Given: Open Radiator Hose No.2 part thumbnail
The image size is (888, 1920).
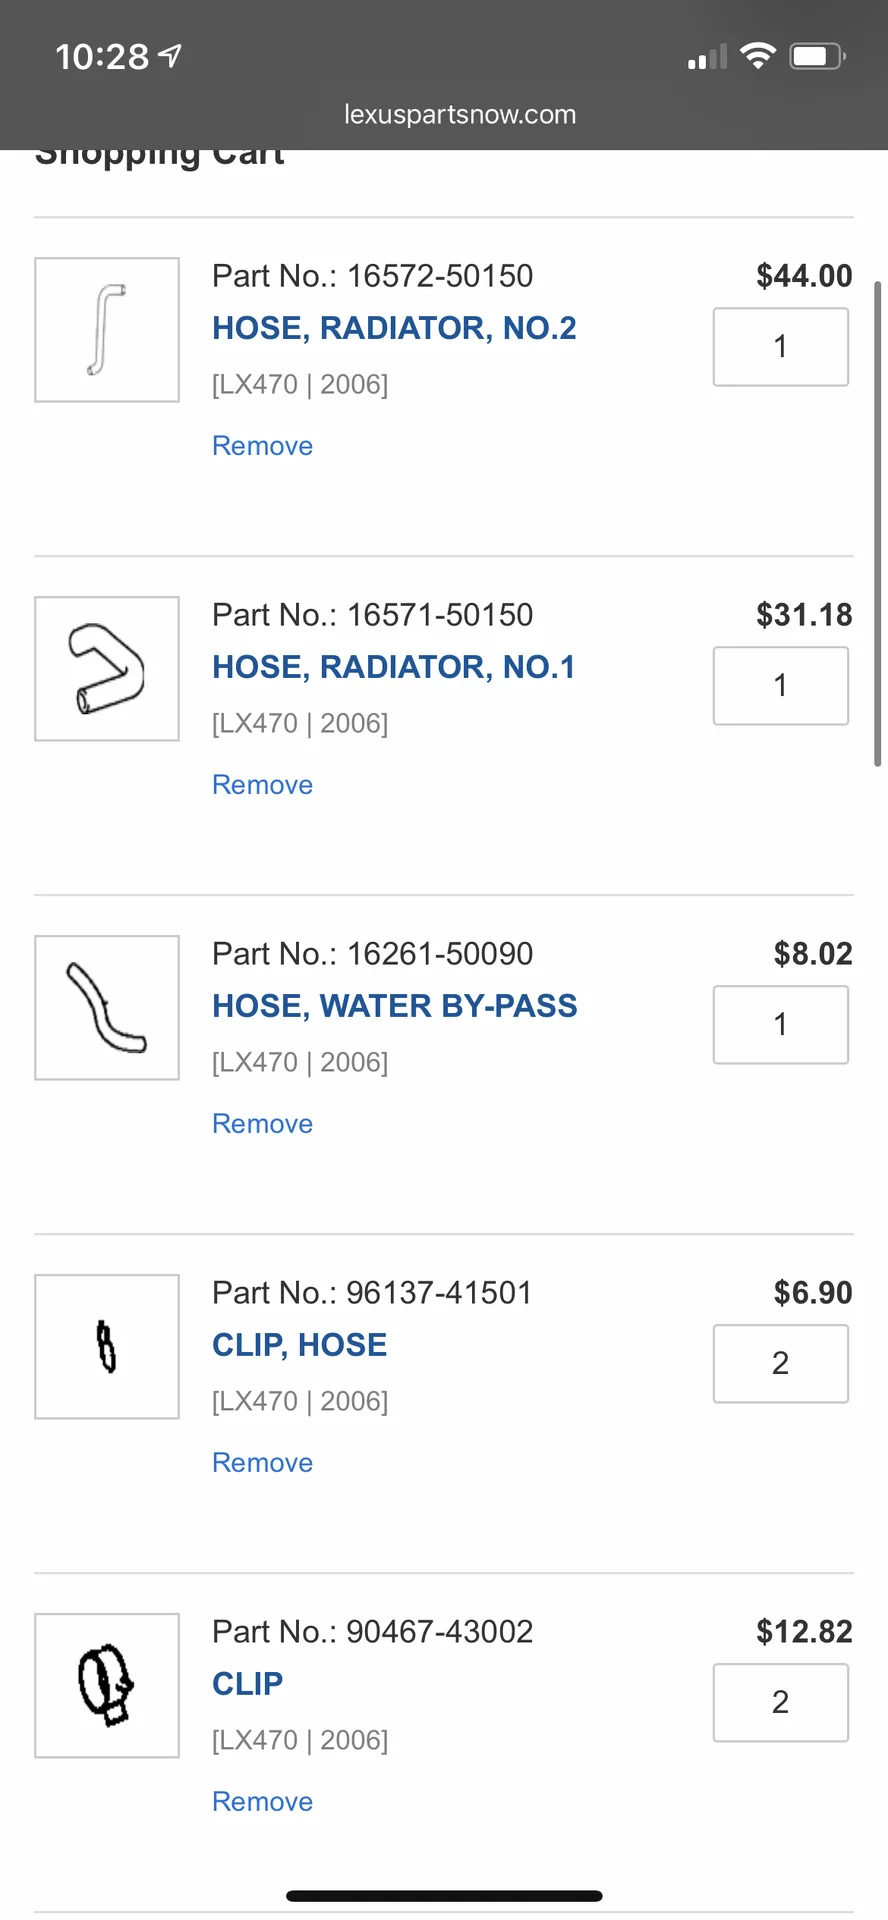Looking at the screenshot, I should coord(107,330).
